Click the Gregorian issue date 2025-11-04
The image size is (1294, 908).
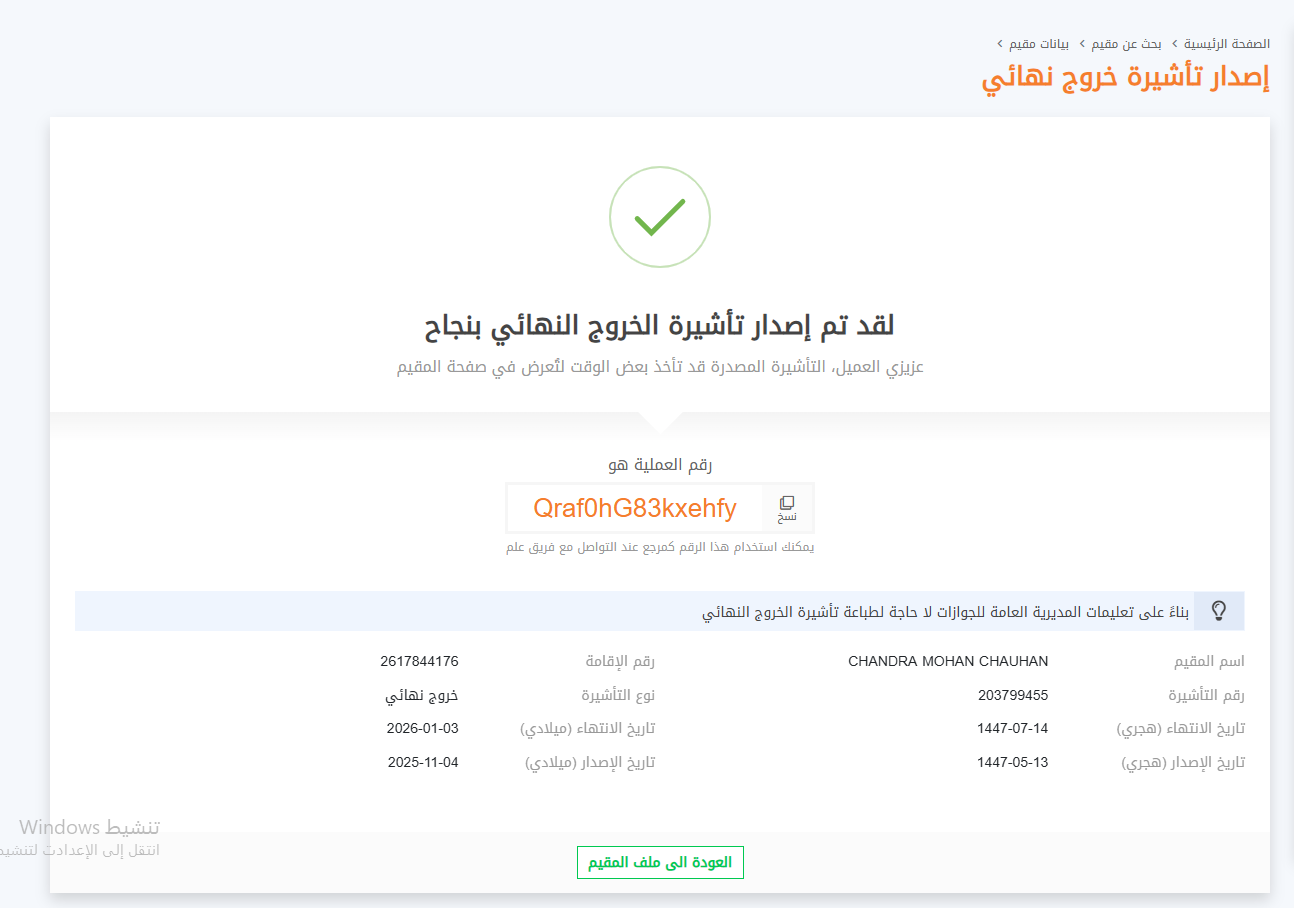click(x=422, y=762)
